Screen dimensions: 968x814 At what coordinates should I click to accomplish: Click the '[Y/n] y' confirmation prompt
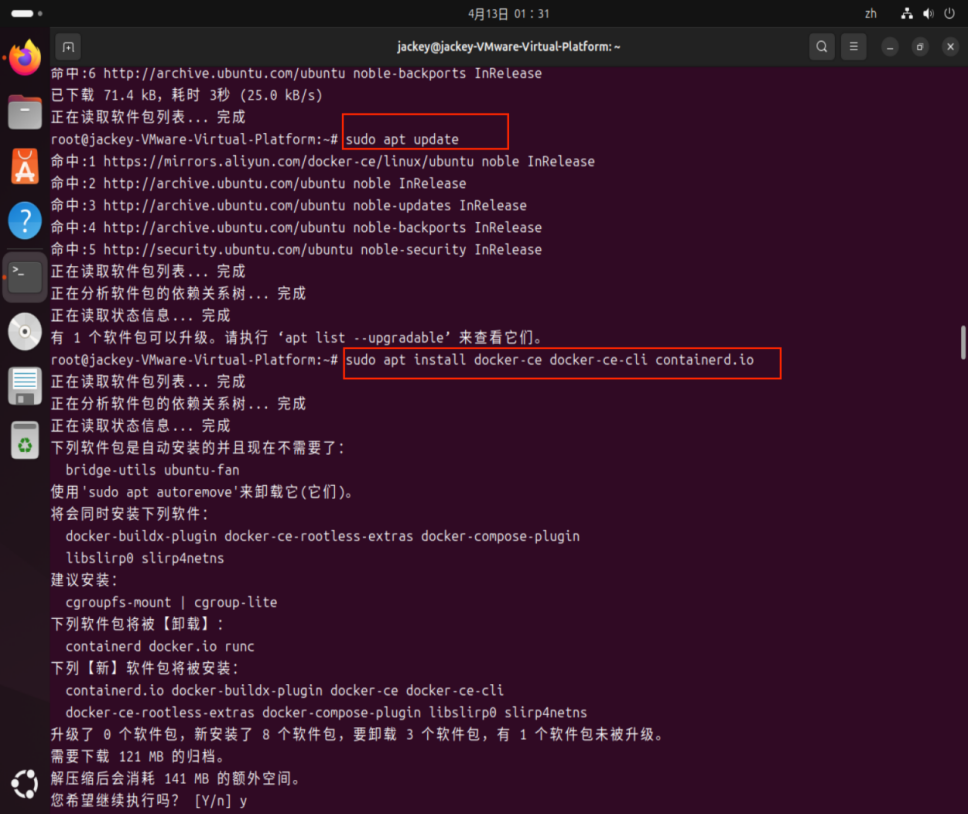click(220, 801)
